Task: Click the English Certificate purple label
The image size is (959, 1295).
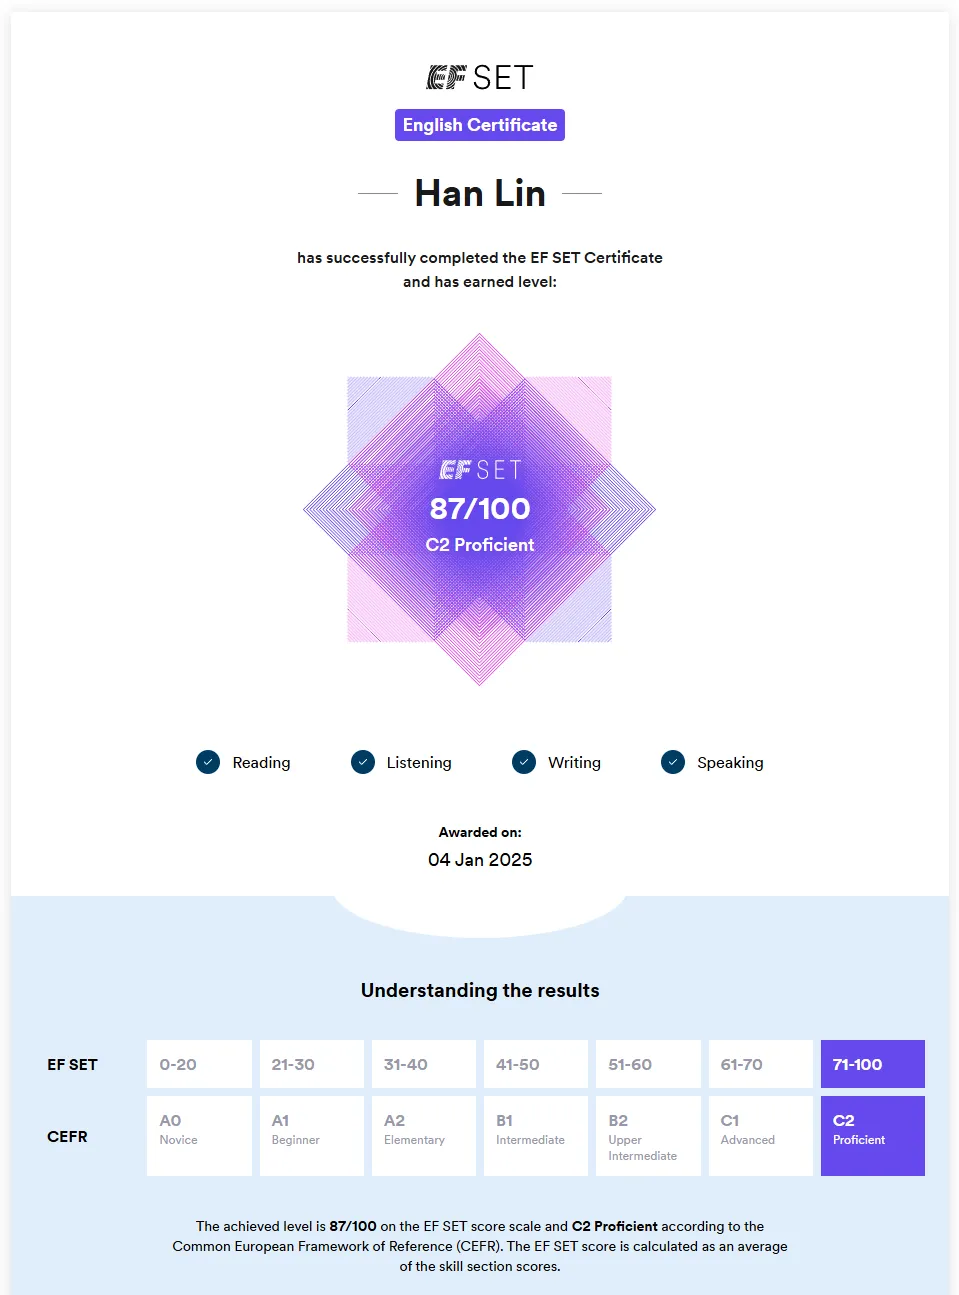Action: pos(480,125)
